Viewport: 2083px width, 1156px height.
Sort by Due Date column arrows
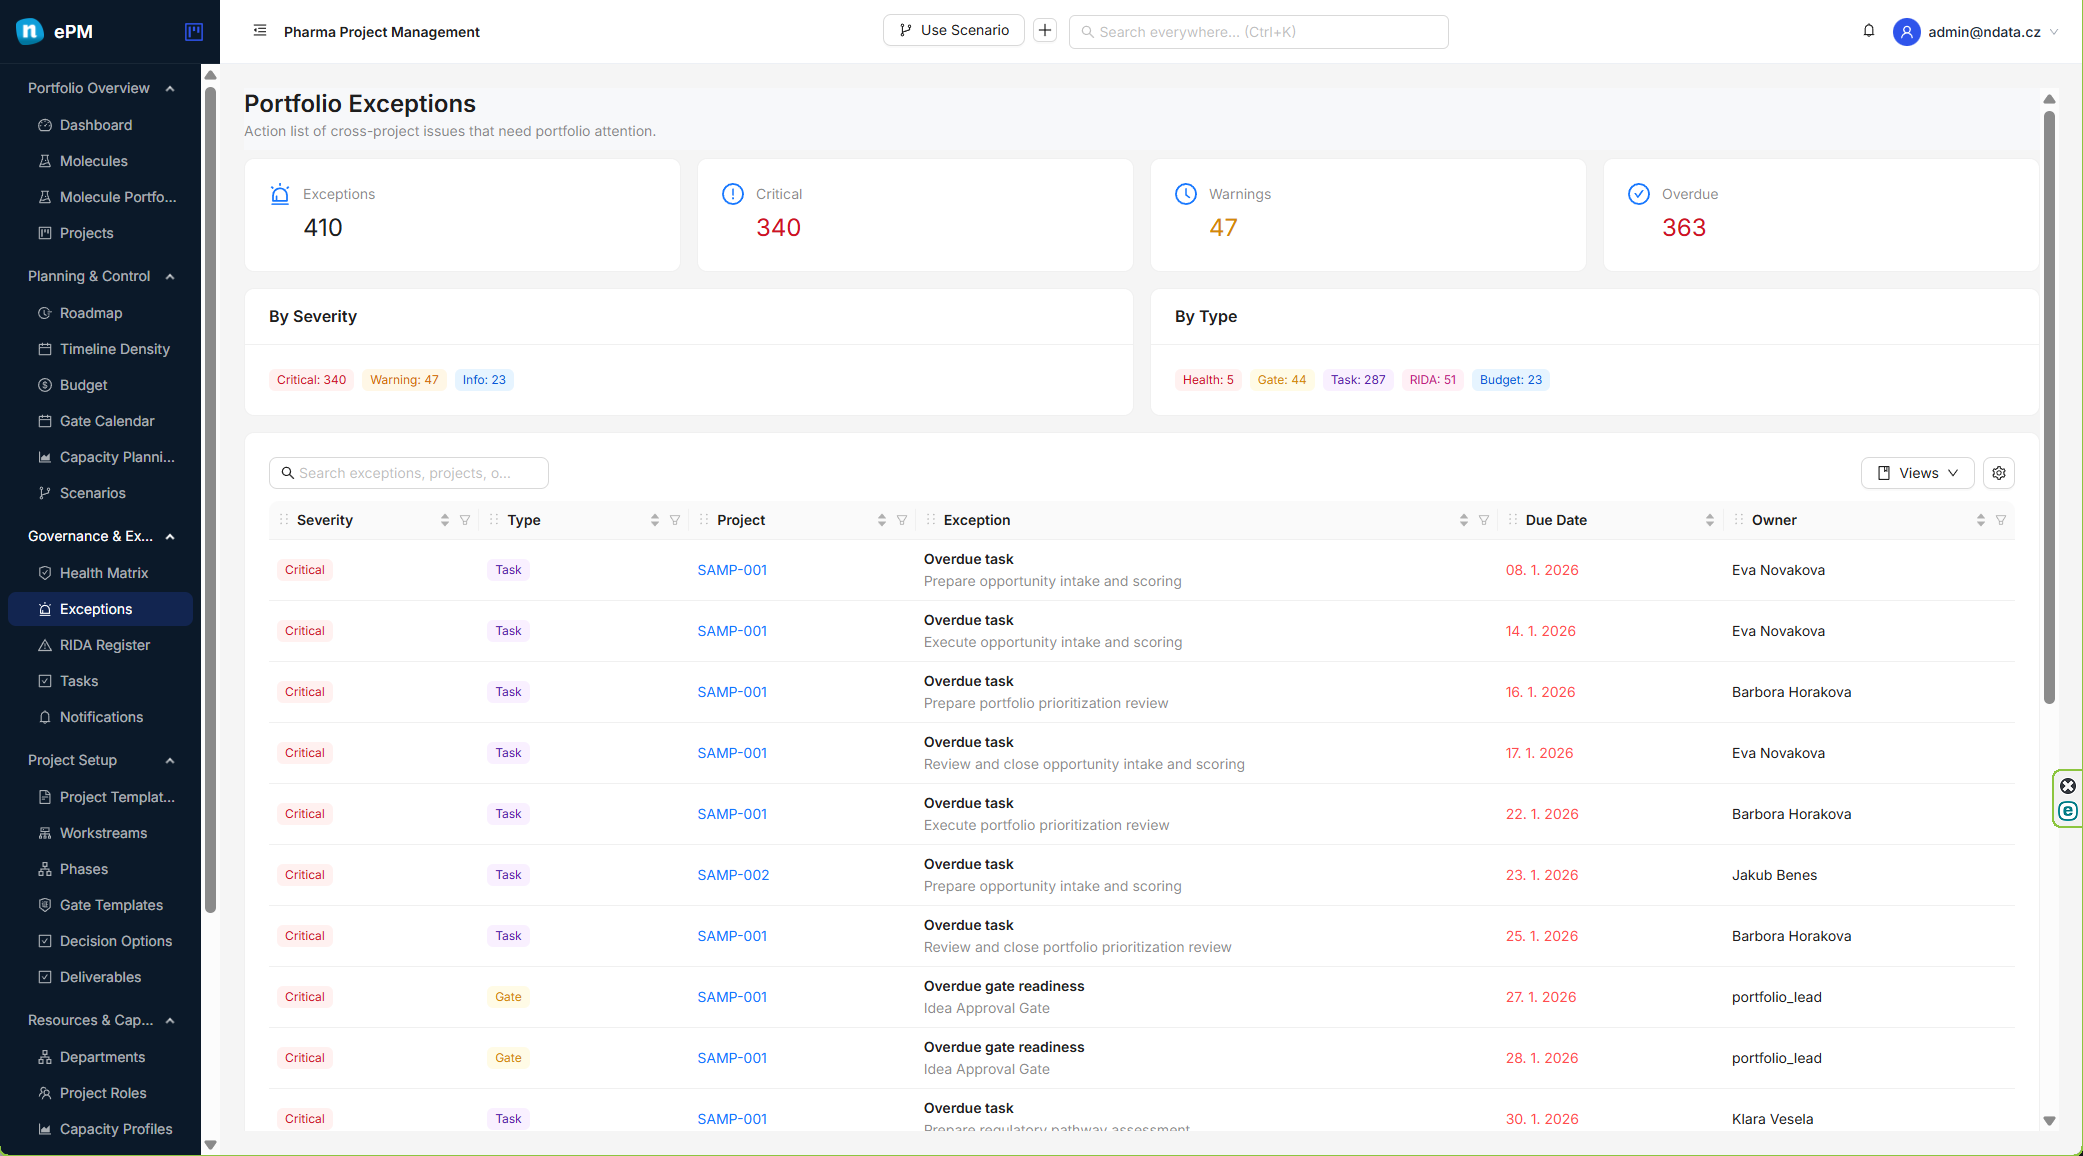(1710, 520)
